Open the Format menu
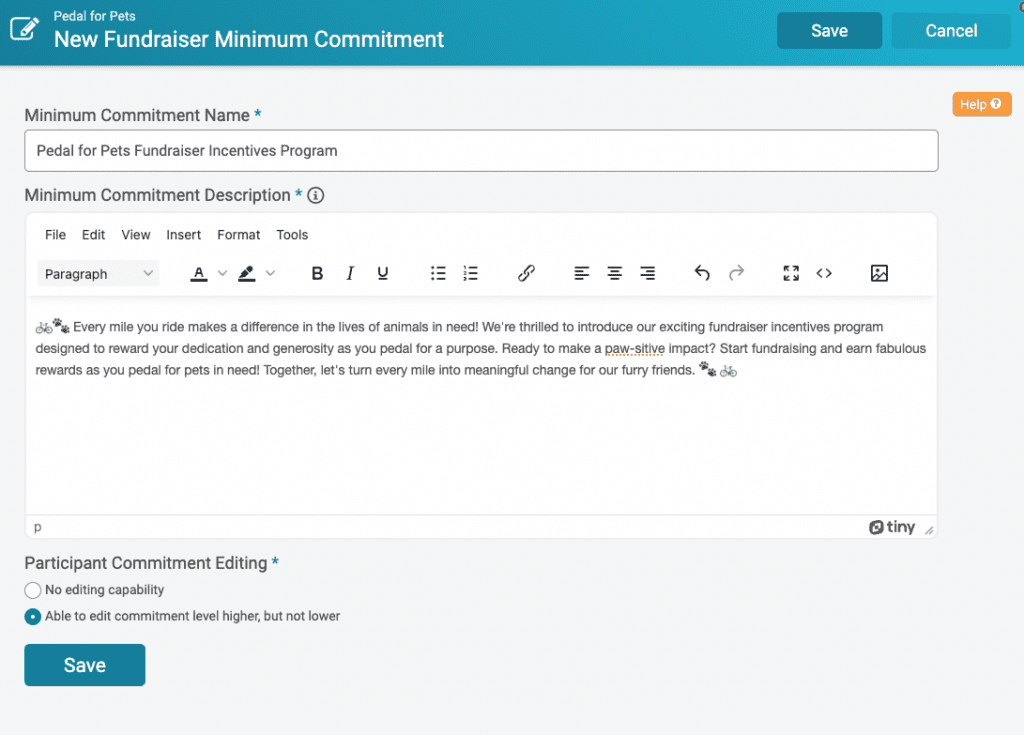Viewport: 1024px width, 735px height. point(238,235)
